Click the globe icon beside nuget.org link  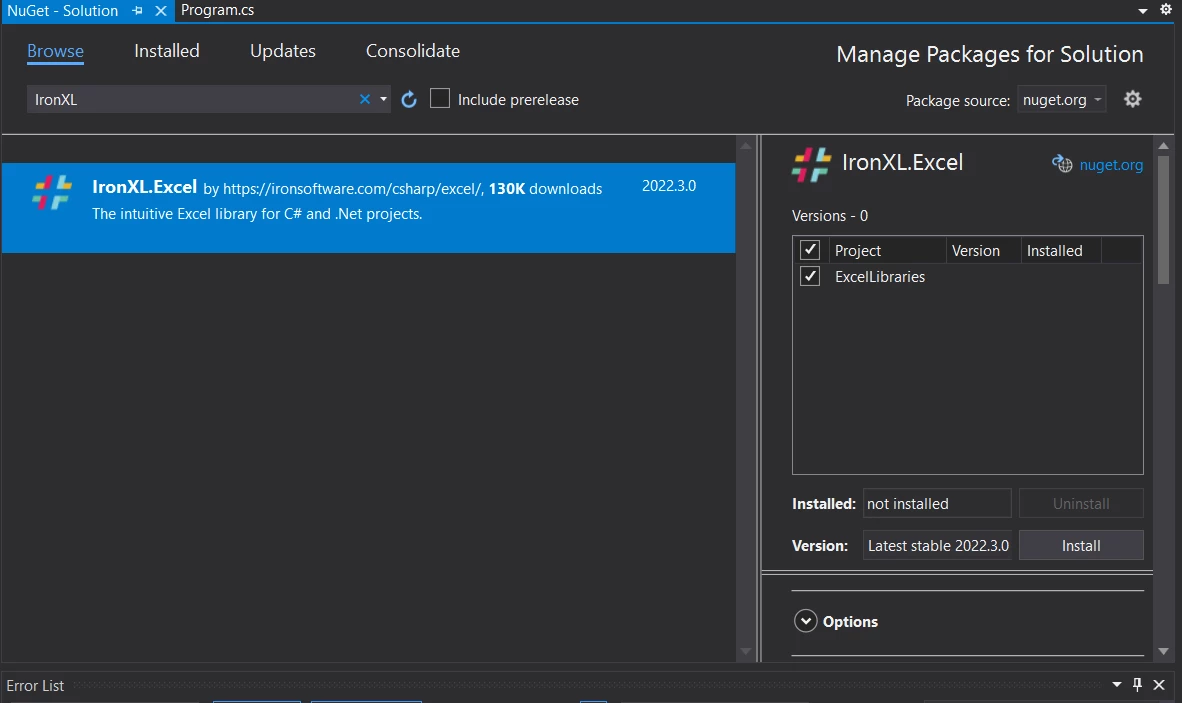click(x=1062, y=164)
